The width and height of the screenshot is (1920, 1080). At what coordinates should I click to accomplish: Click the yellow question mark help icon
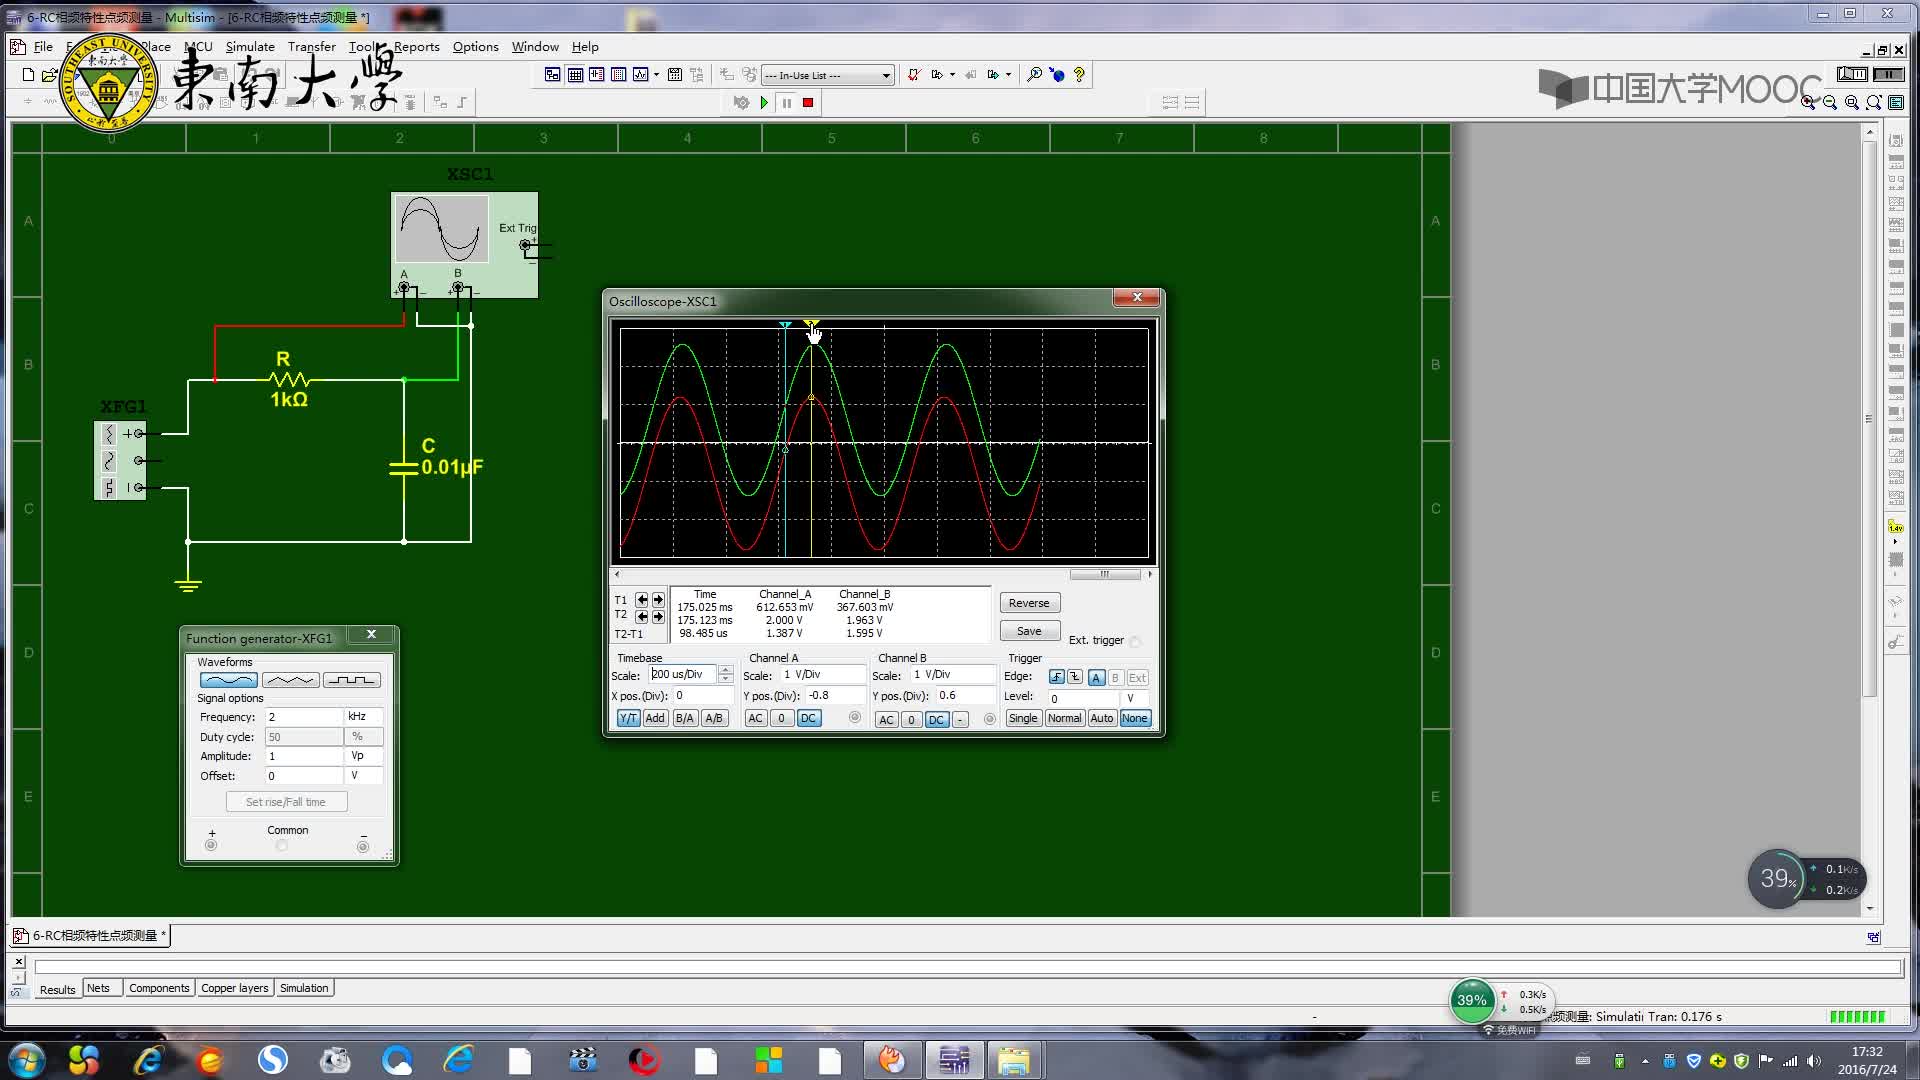pos(1079,75)
